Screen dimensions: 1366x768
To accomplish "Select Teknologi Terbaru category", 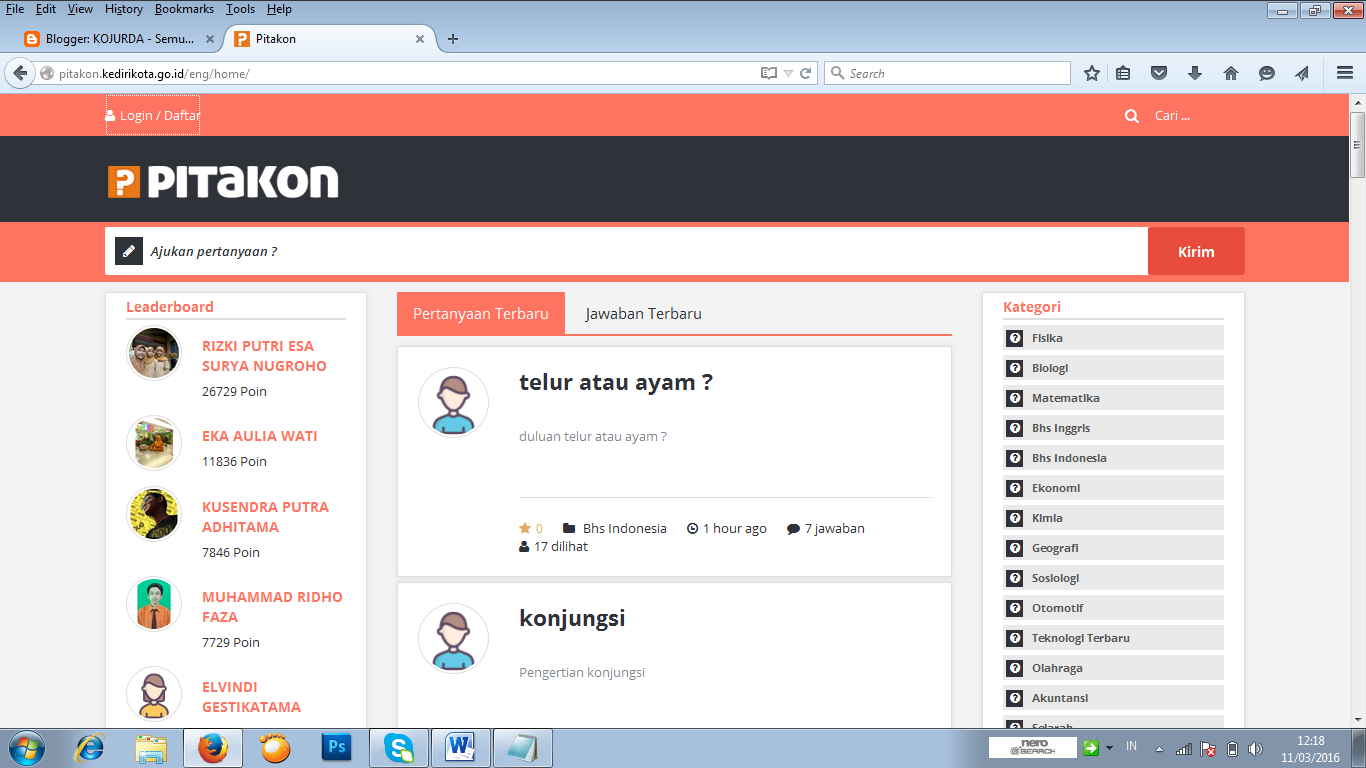I will [1113, 638].
